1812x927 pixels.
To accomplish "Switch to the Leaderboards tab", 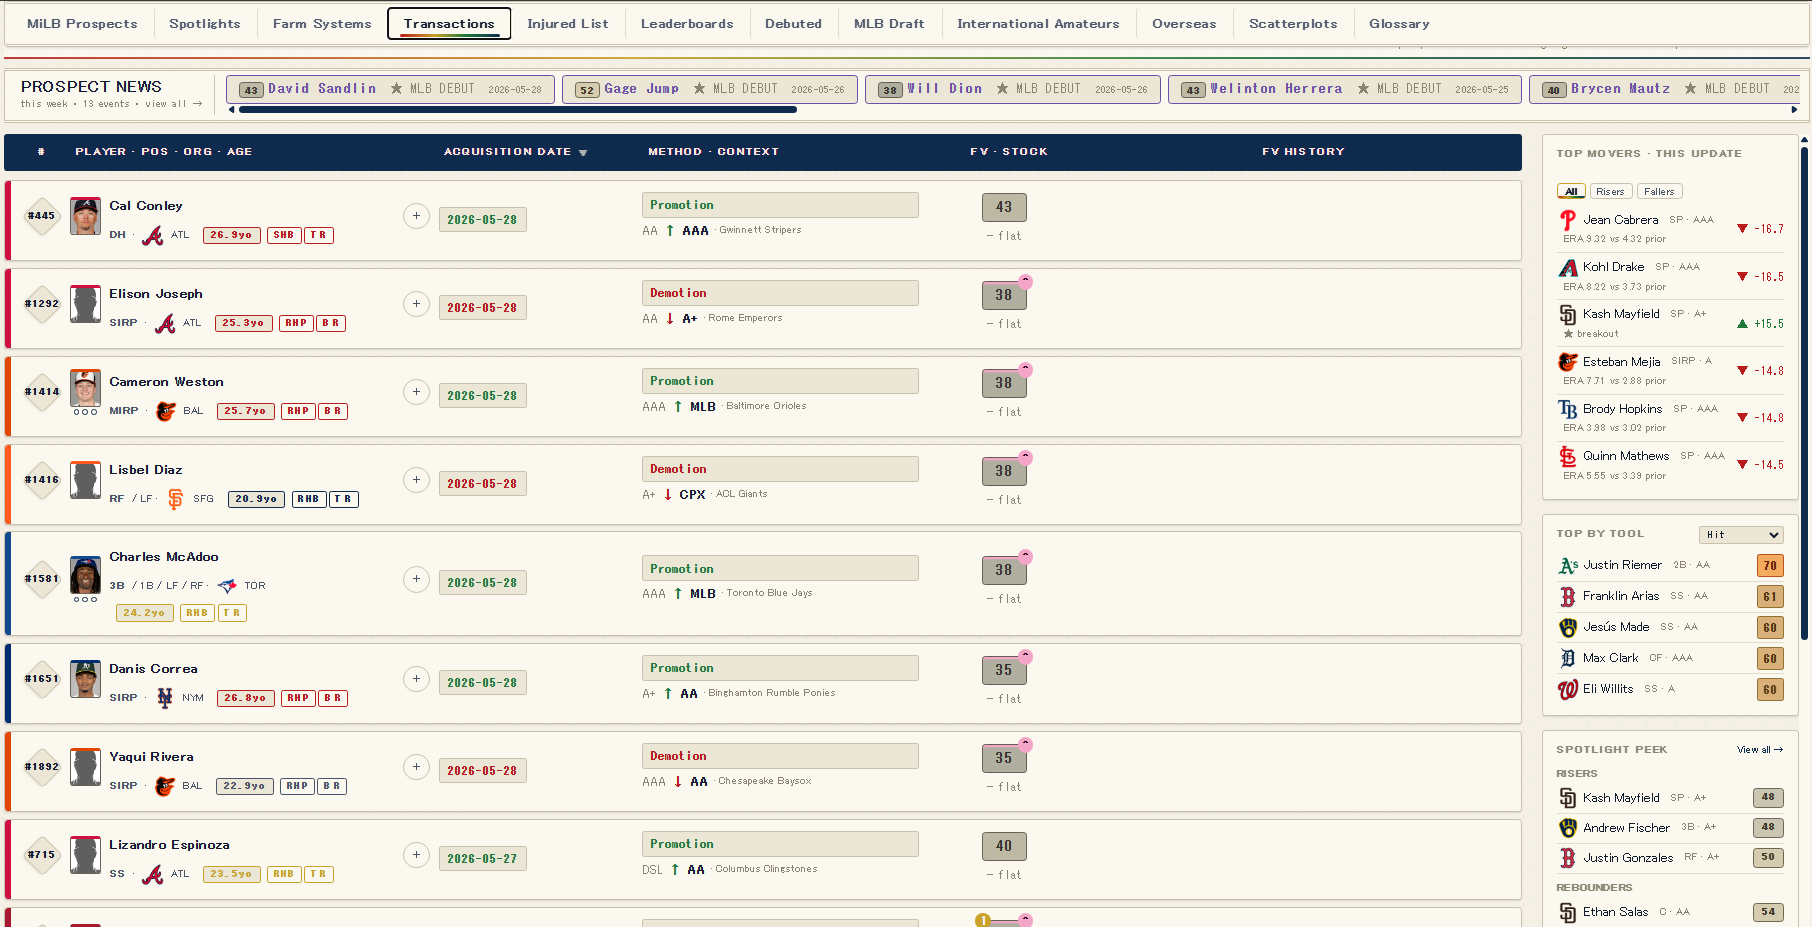I will [x=687, y=24].
